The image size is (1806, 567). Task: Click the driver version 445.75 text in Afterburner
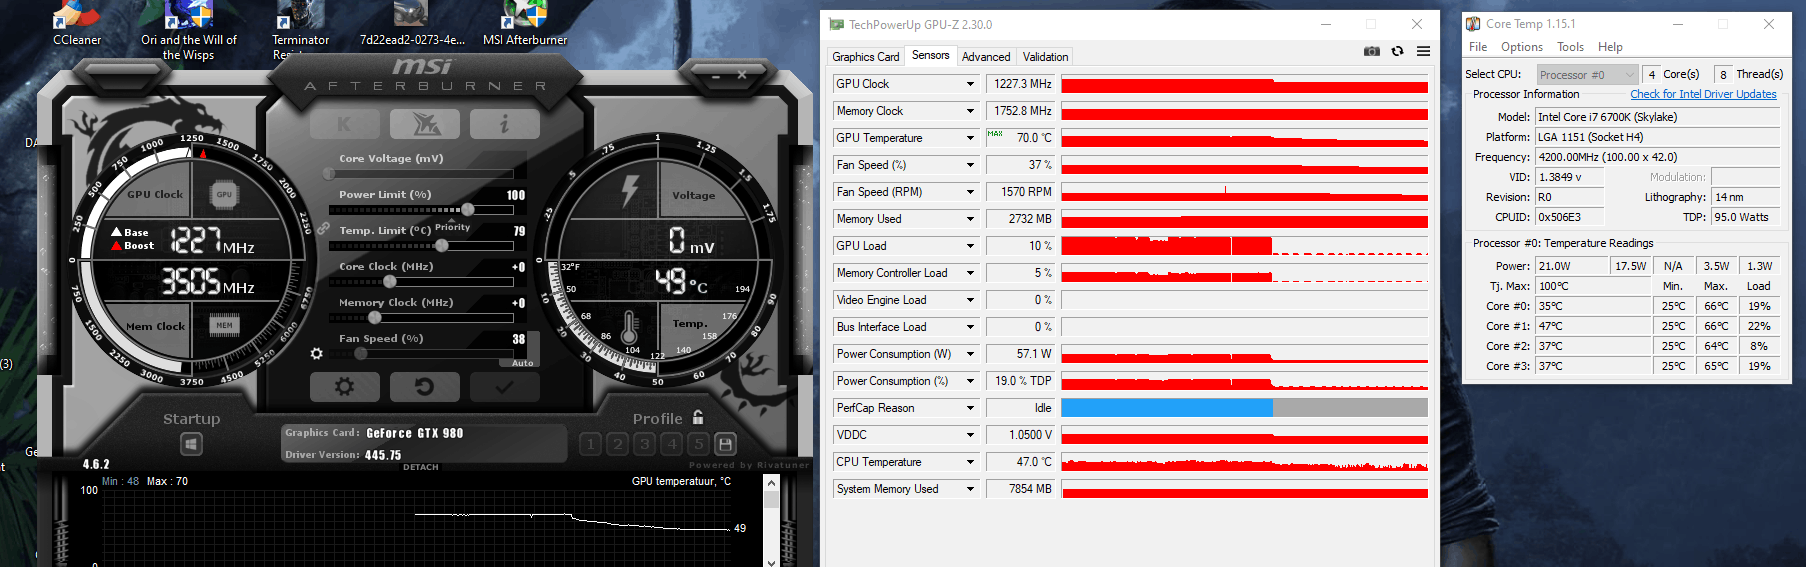[383, 455]
